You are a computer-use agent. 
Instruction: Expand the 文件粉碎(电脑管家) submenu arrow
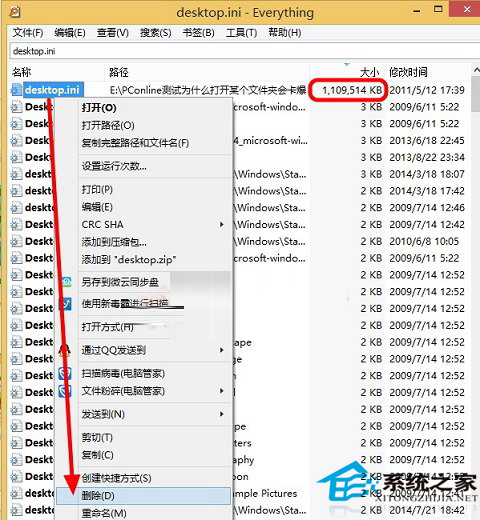(222, 391)
